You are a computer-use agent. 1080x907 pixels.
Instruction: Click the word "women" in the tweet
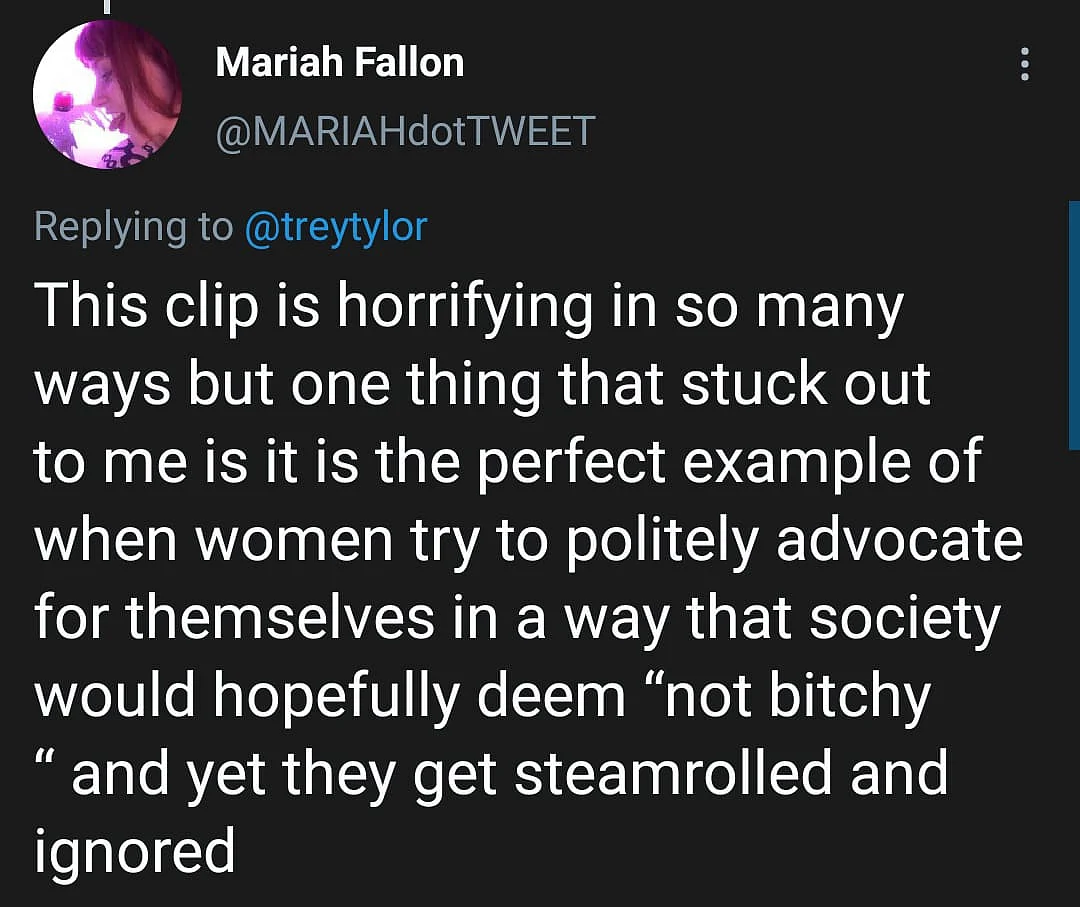pyautogui.click(x=294, y=541)
